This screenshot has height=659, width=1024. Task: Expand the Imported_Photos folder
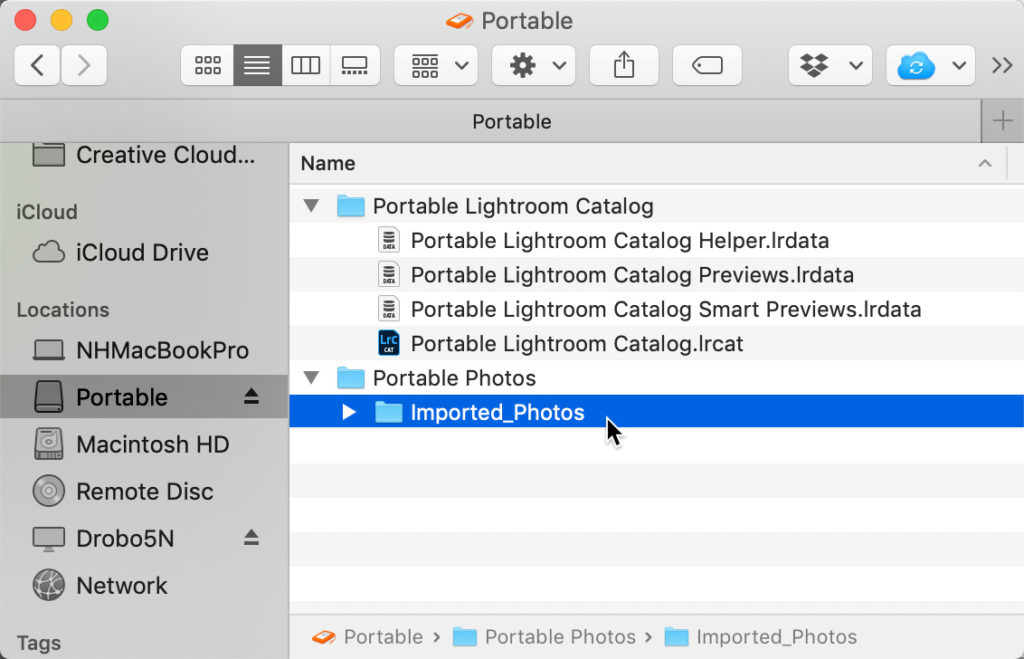click(349, 411)
